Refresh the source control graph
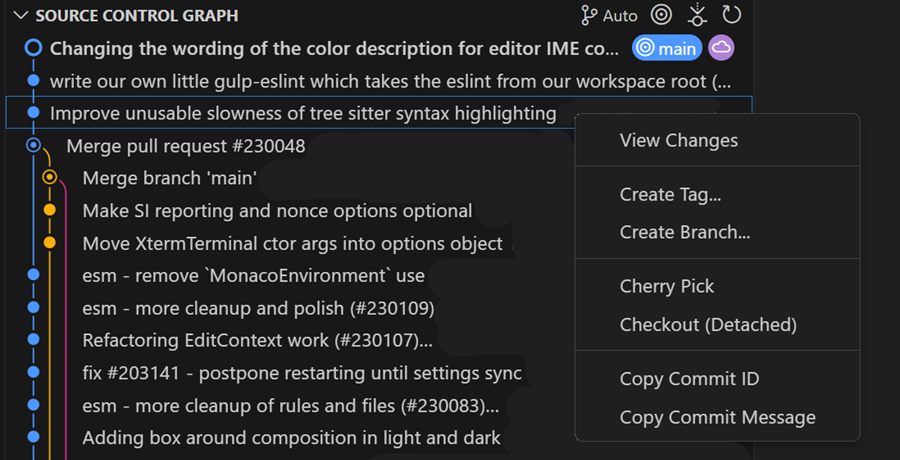Image resolution: width=900 pixels, height=460 pixels. tap(732, 15)
